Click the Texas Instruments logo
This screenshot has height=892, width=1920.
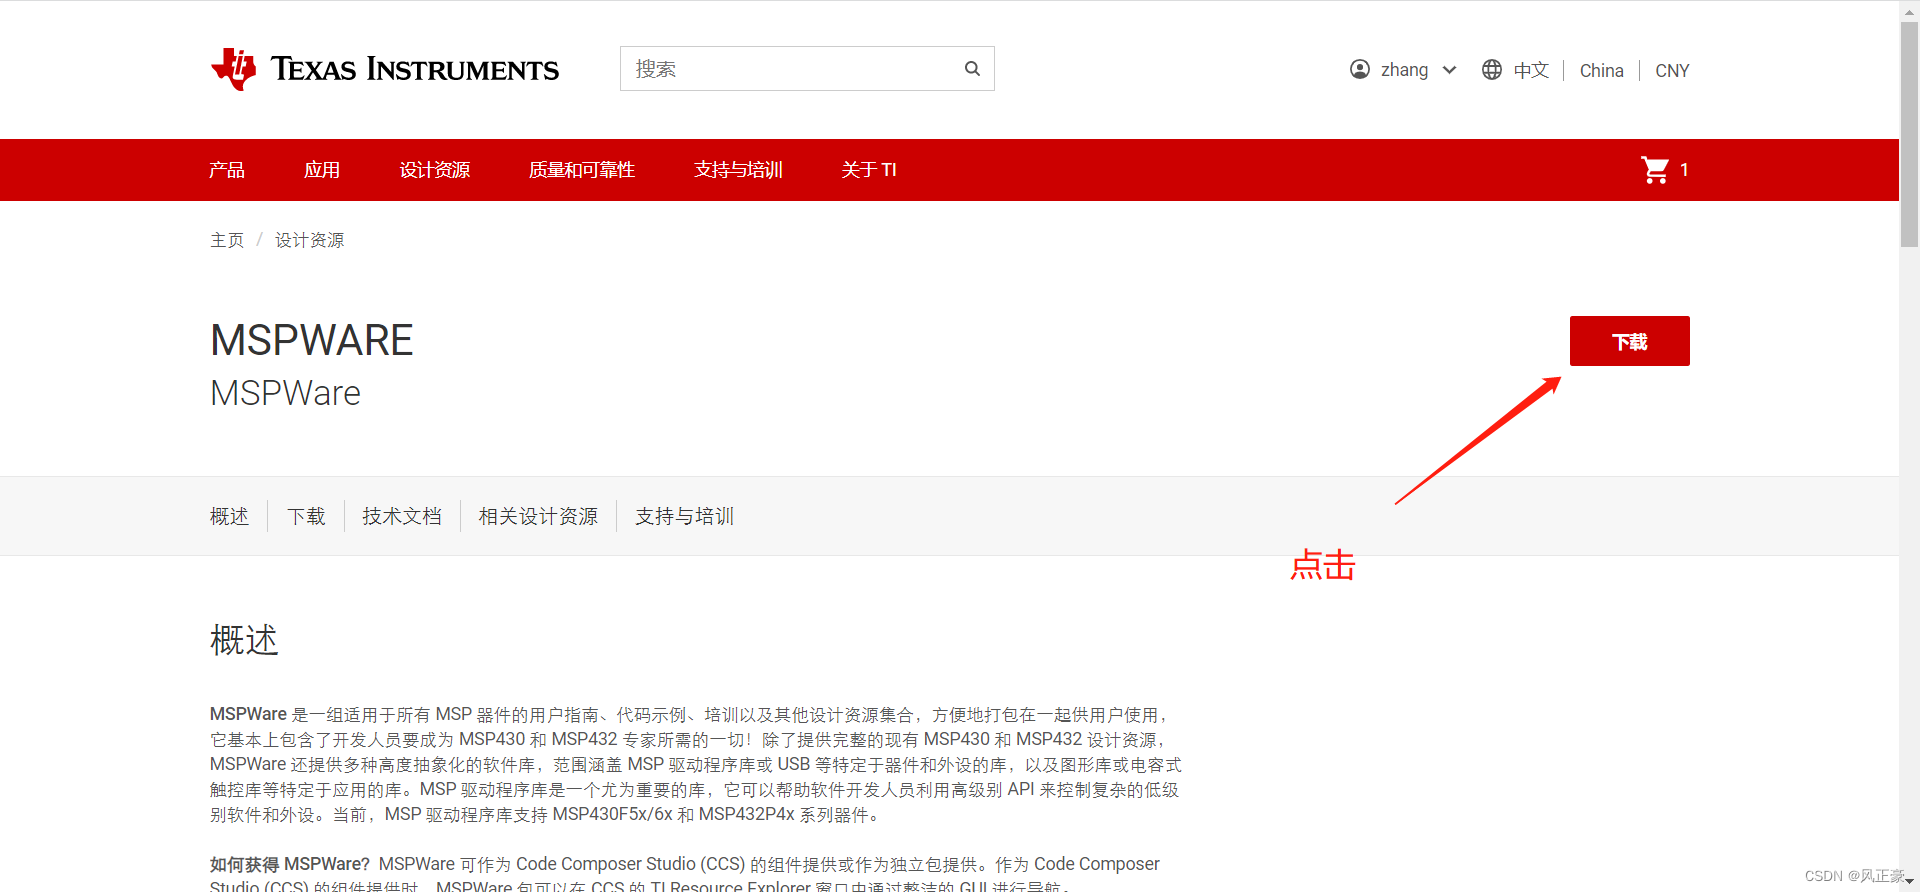click(385, 69)
